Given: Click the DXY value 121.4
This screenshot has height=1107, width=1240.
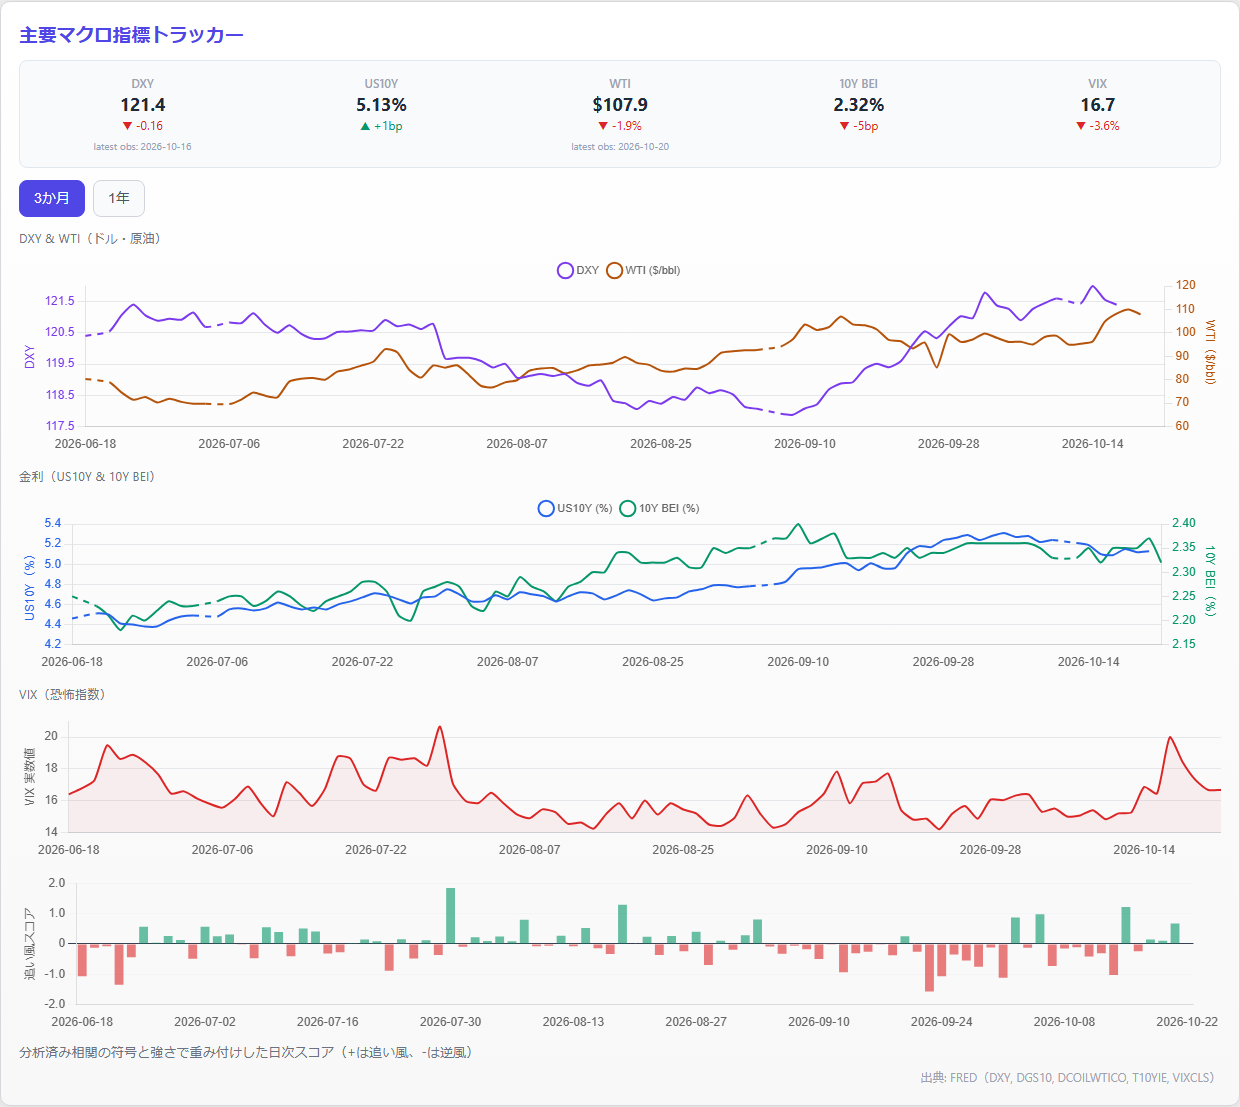Looking at the screenshot, I should pyautogui.click(x=142, y=105).
